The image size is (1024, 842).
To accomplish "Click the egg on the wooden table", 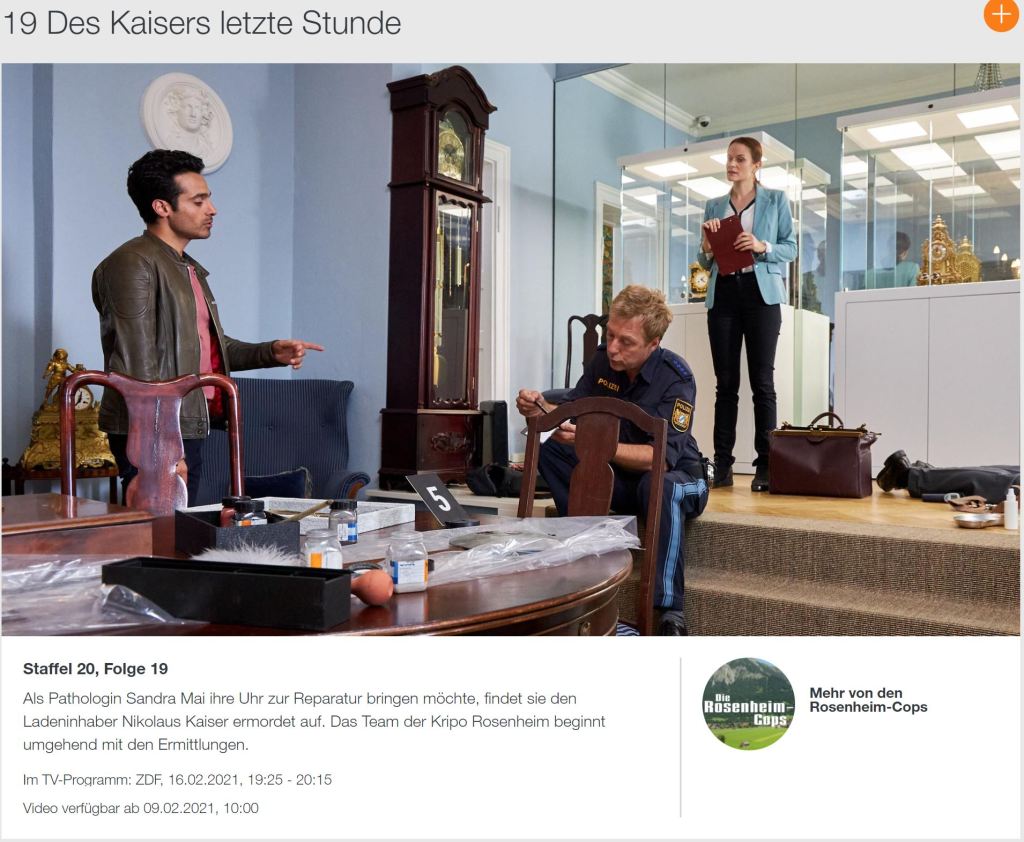I will [372, 586].
